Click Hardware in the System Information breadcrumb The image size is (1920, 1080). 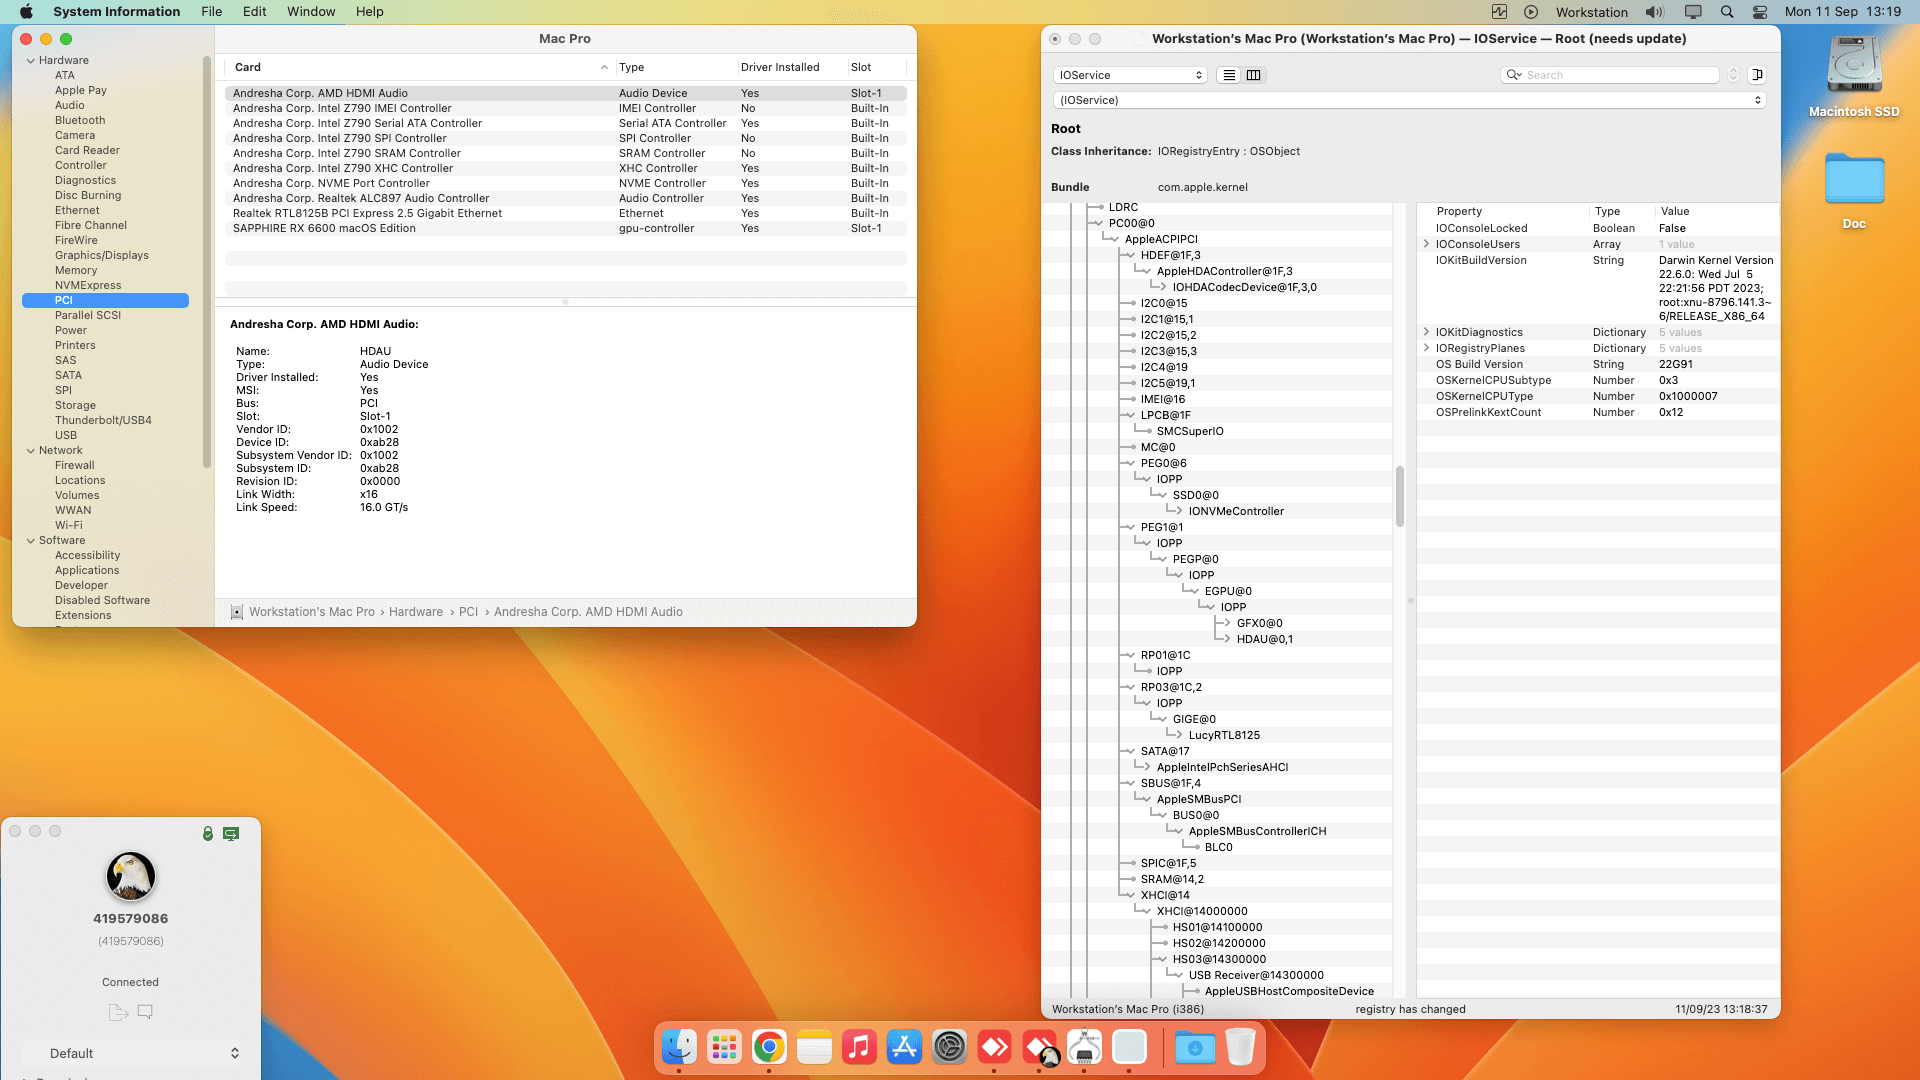(415, 611)
